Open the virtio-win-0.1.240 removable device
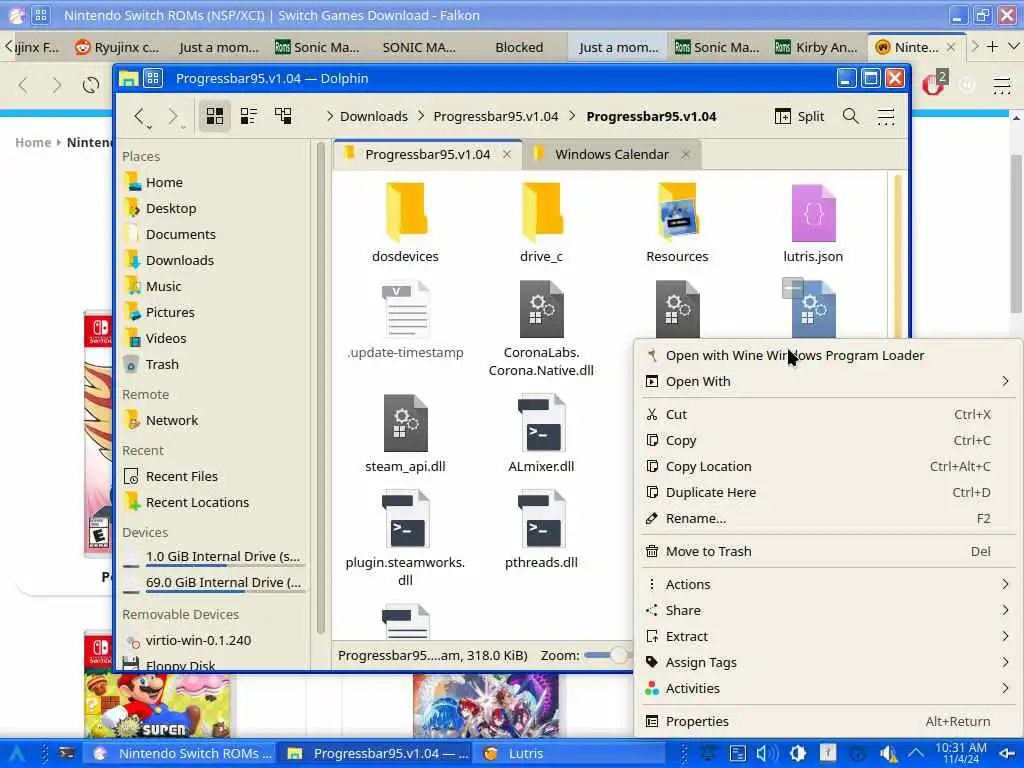Viewport: 1024px width, 768px height. (x=214, y=641)
